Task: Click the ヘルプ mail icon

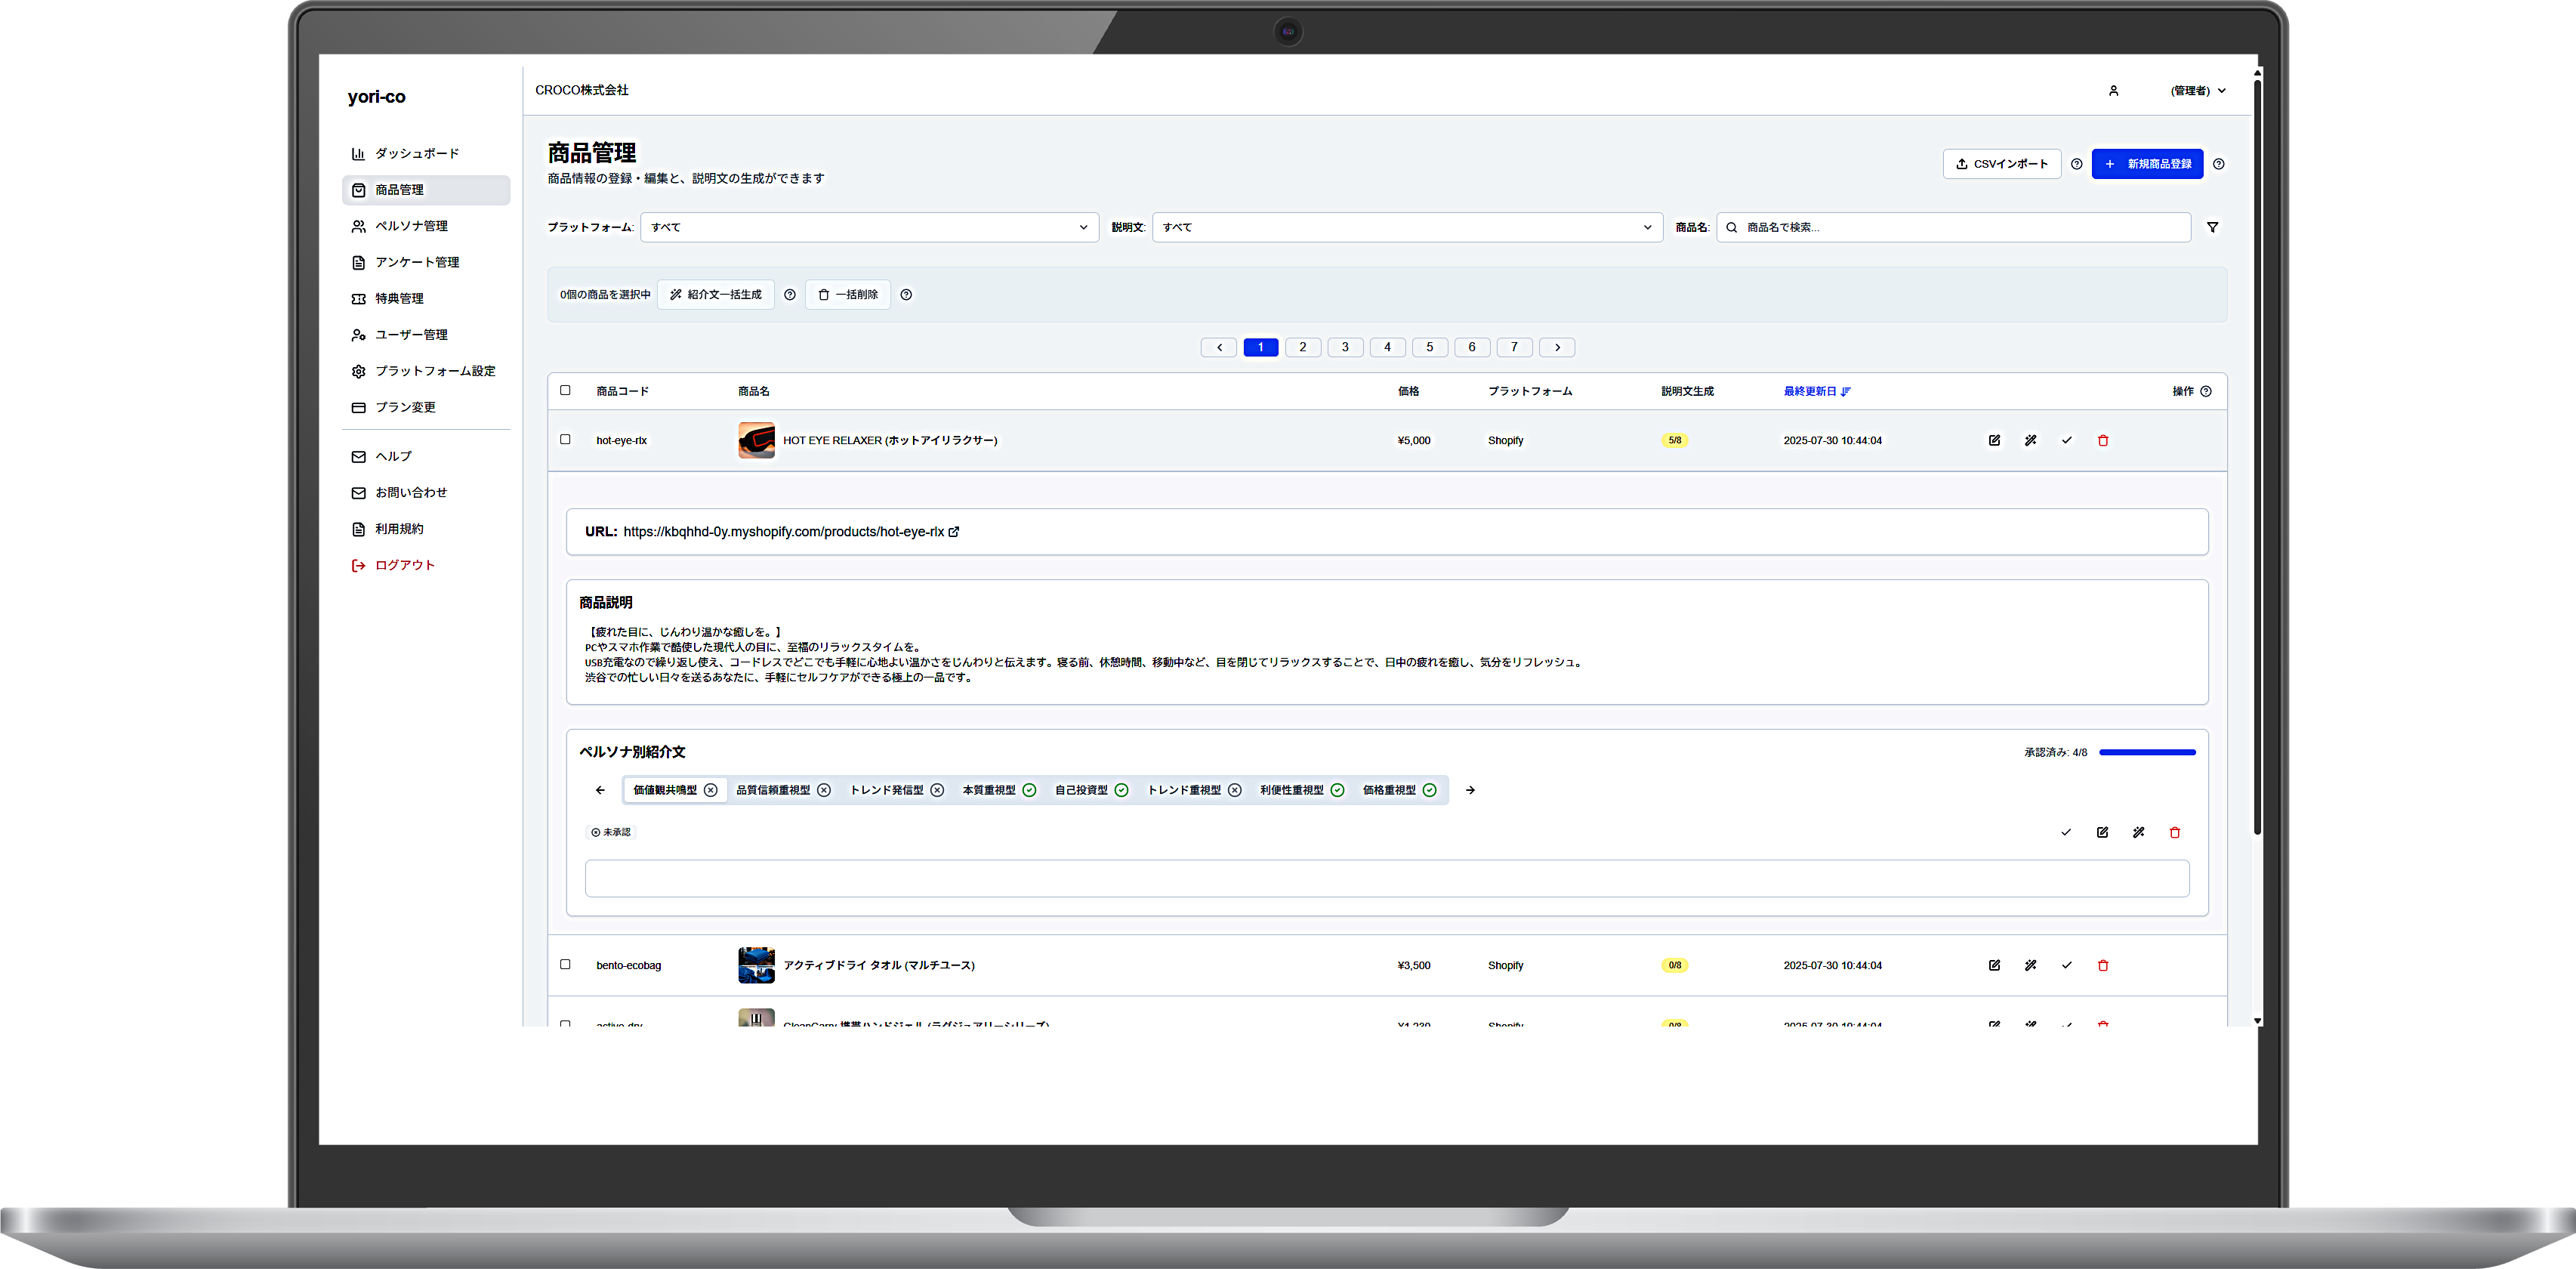Action: tap(358, 456)
